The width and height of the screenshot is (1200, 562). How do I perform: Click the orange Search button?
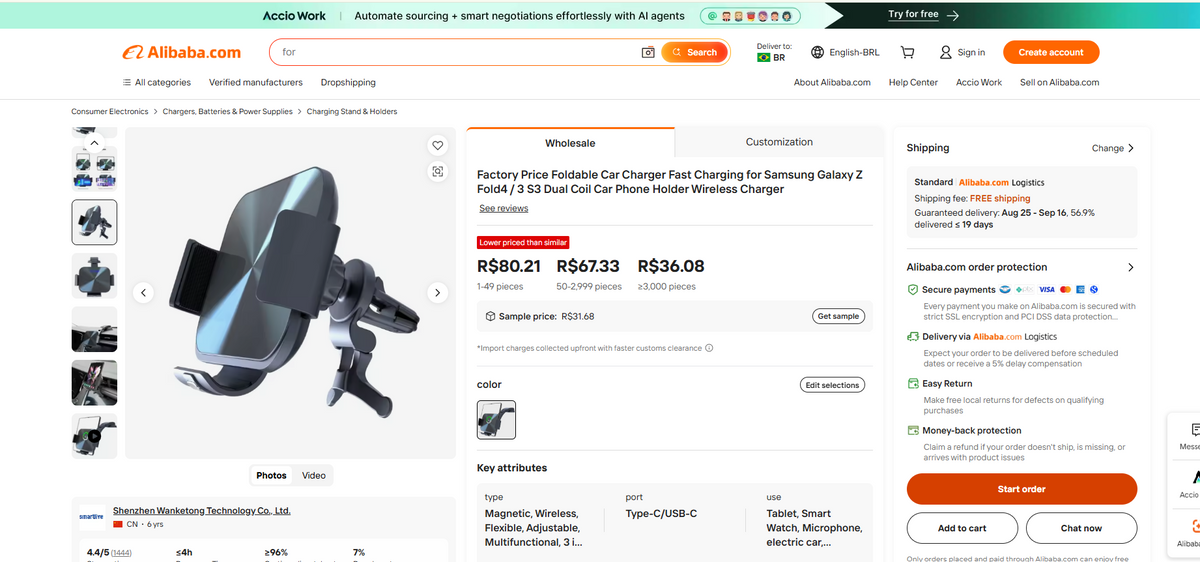[695, 52]
